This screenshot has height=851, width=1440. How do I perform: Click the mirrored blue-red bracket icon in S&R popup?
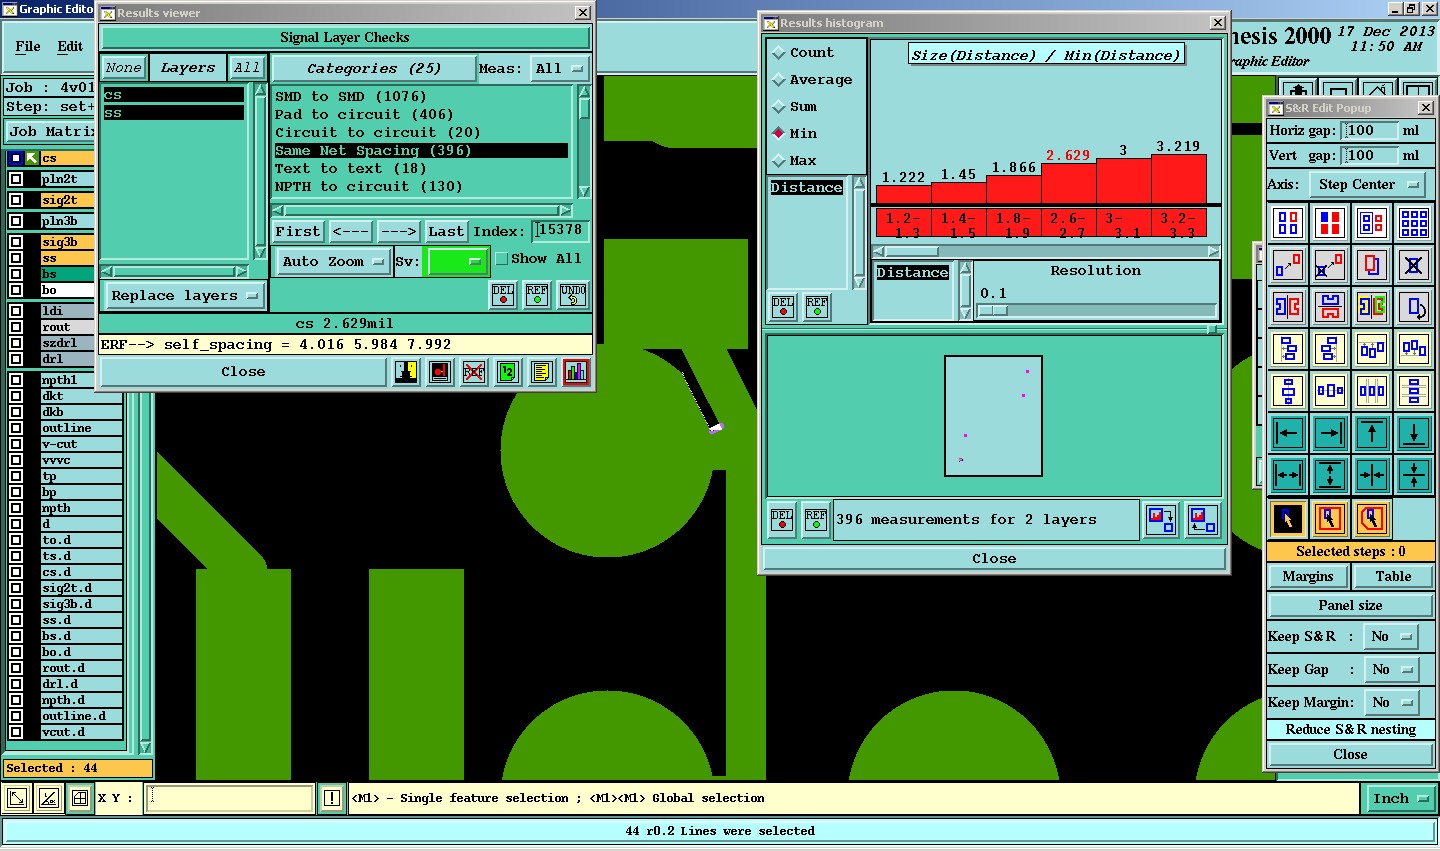pyautogui.click(x=1288, y=306)
